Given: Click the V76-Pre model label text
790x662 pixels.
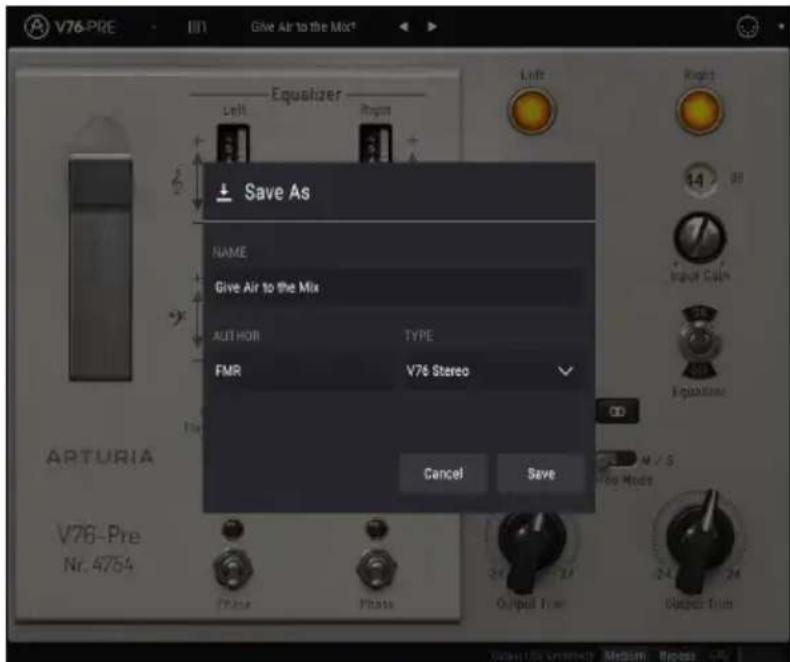Looking at the screenshot, I should coord(99,535).
